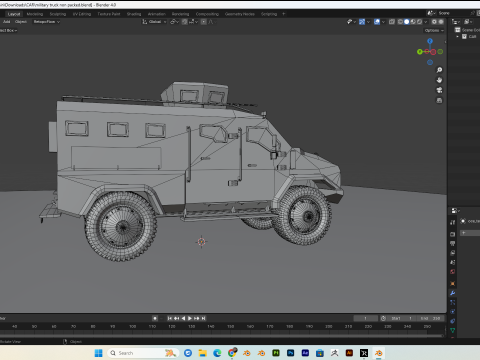Toggle the camera view icon
This screenshot has height=360, width=480.
tap(439, 90)
